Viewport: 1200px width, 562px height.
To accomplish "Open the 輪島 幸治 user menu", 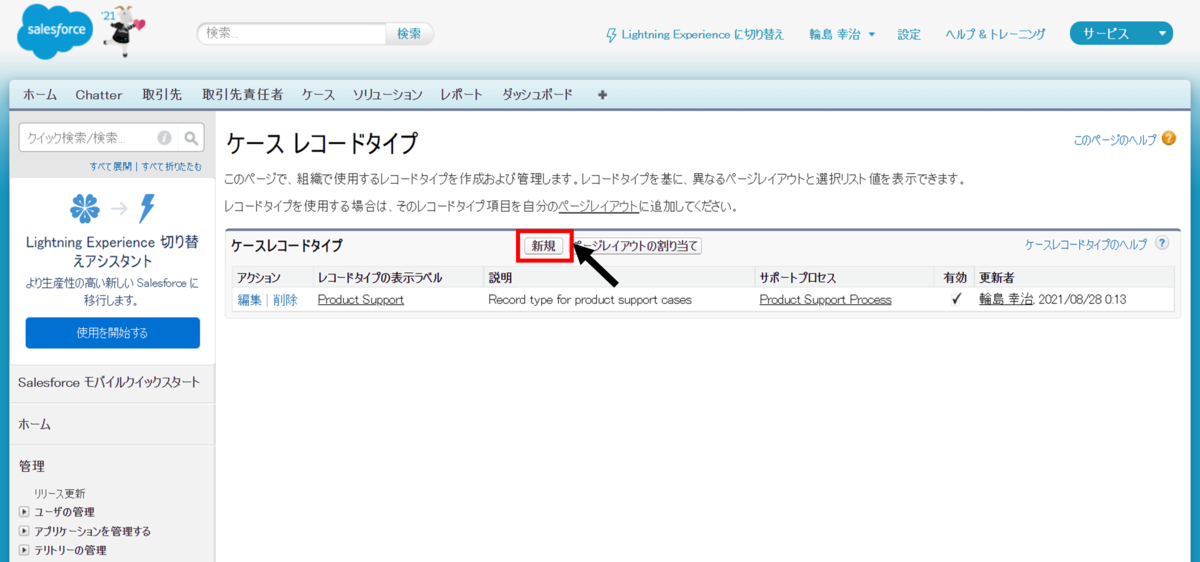I will [842, 34].
